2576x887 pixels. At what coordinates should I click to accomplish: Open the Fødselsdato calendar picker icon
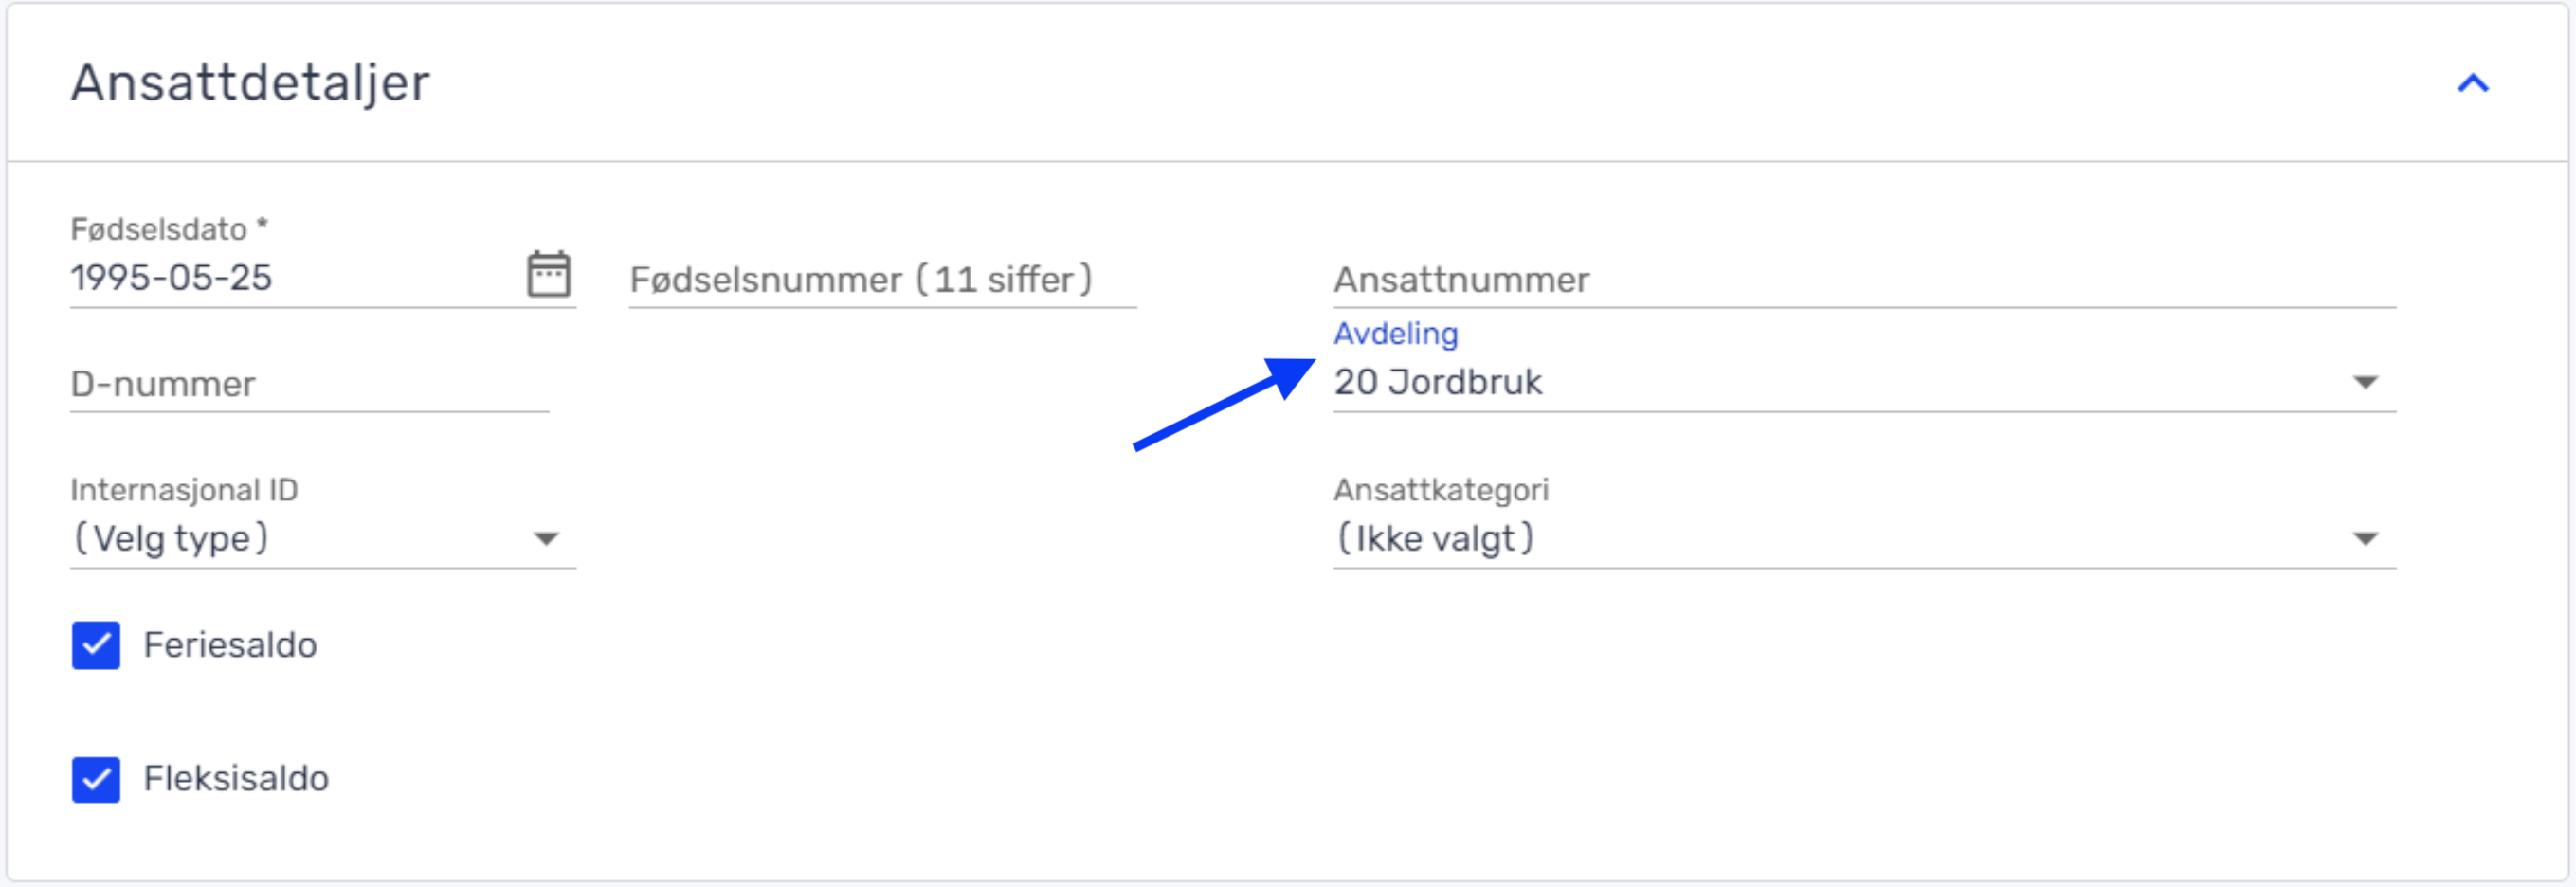click(x=548, y=275)
